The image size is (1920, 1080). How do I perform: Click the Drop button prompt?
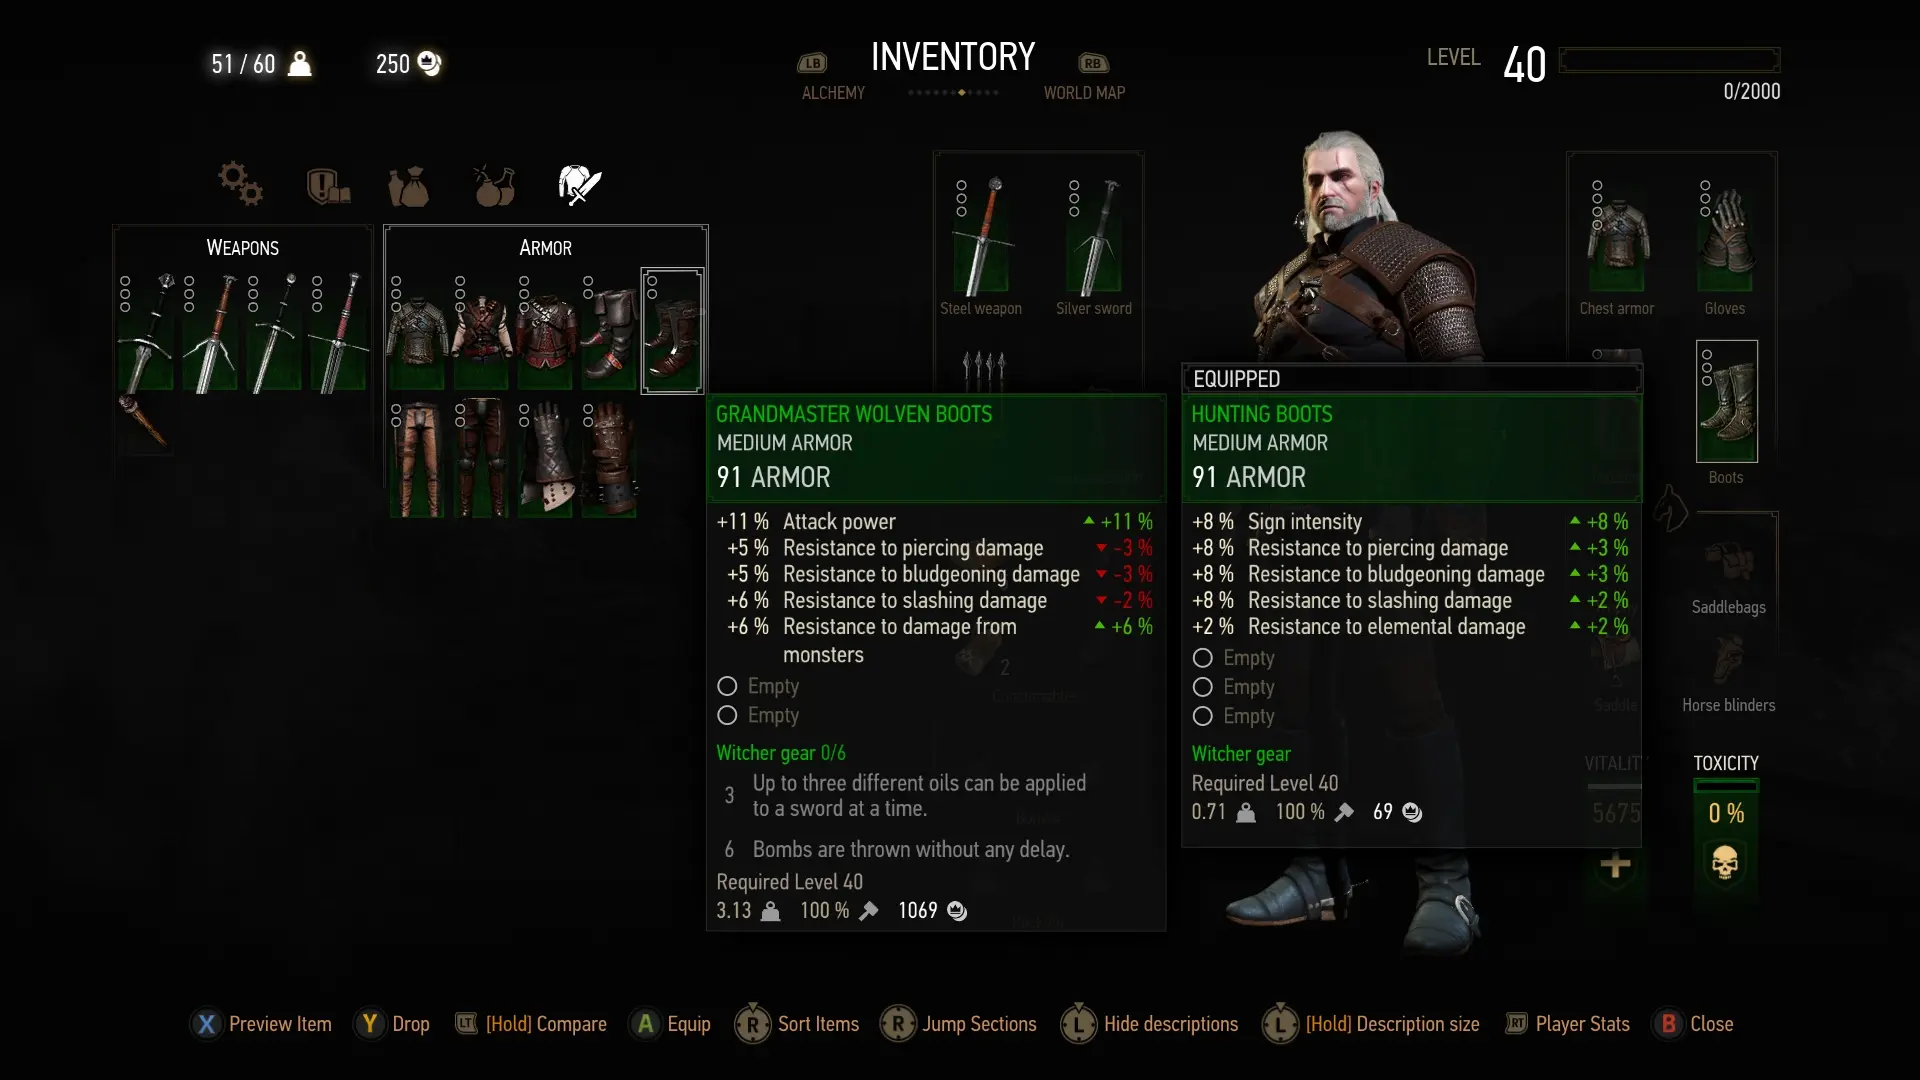click(392, 1024)
